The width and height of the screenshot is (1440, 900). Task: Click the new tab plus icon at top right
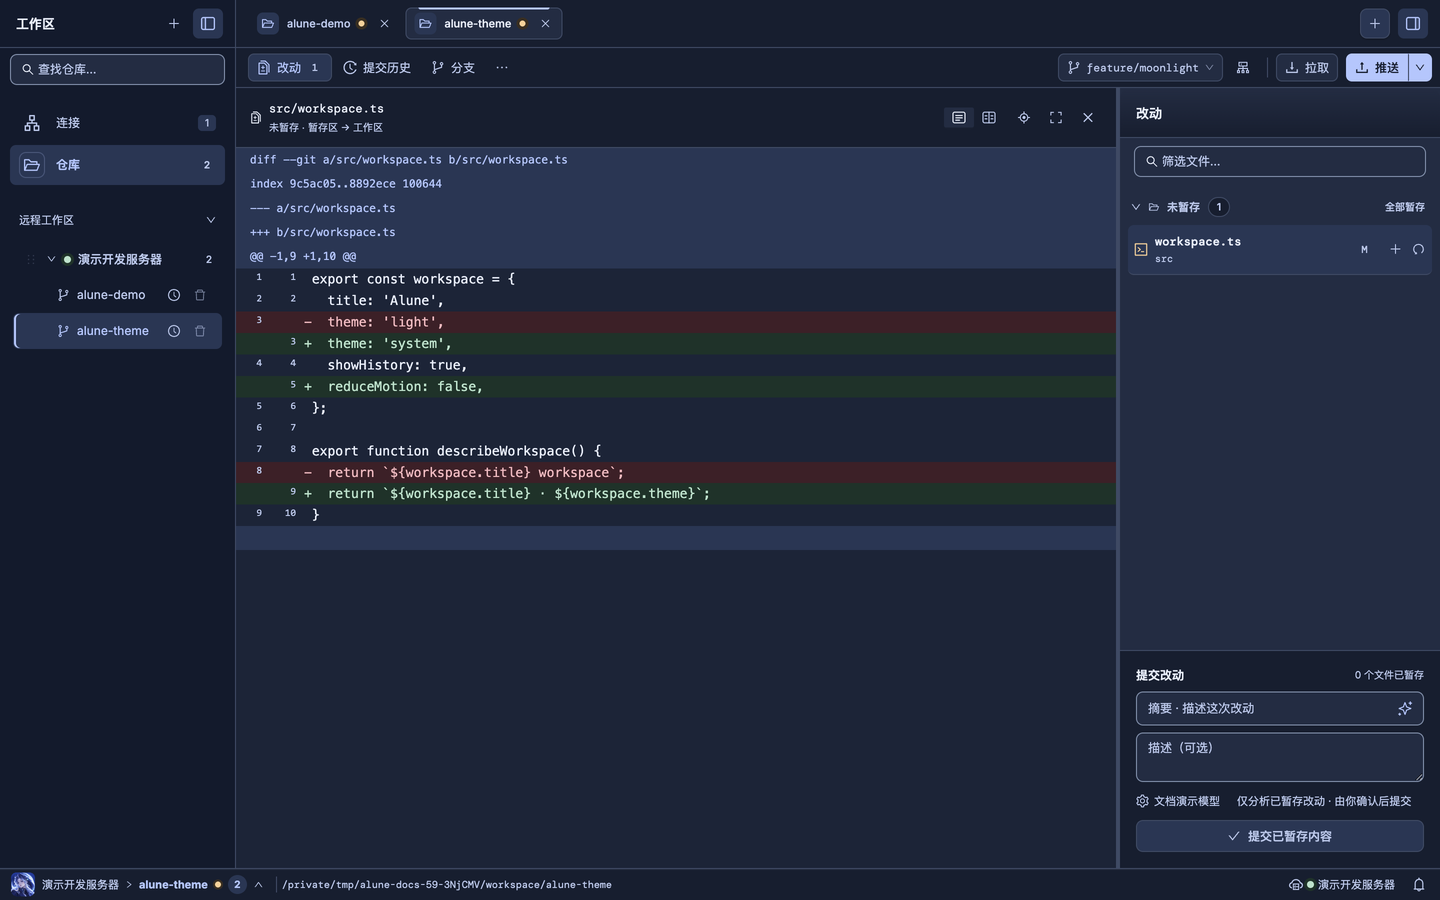tap(1375, 23)
